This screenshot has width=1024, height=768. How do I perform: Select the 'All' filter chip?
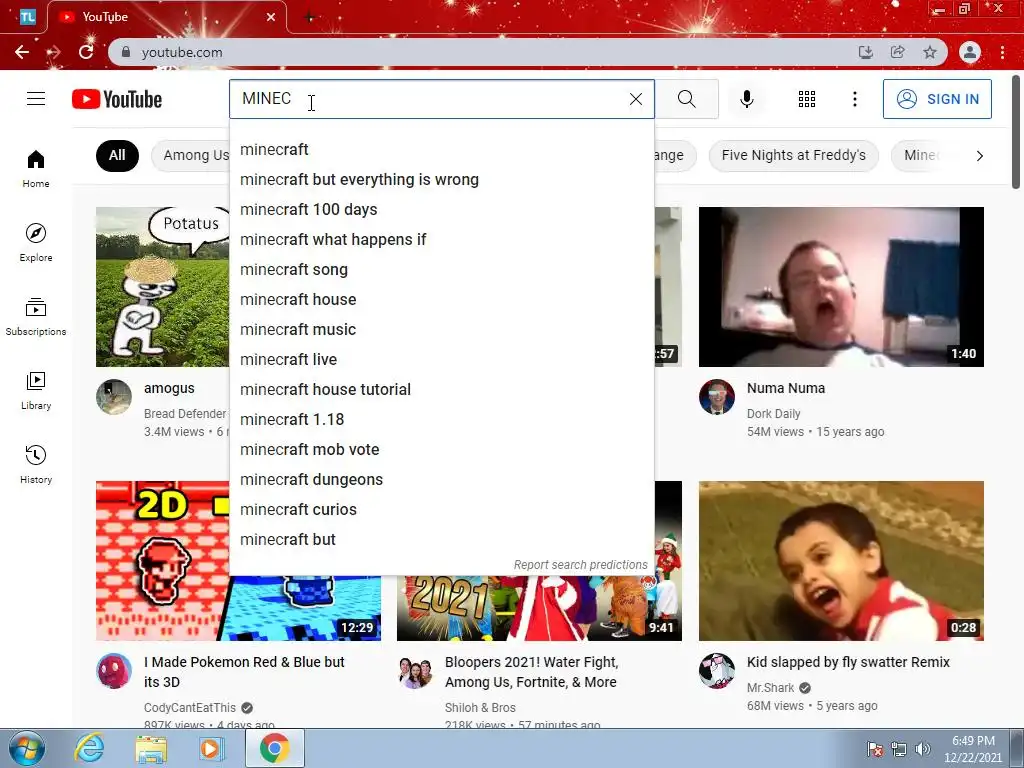click(117, 155)
